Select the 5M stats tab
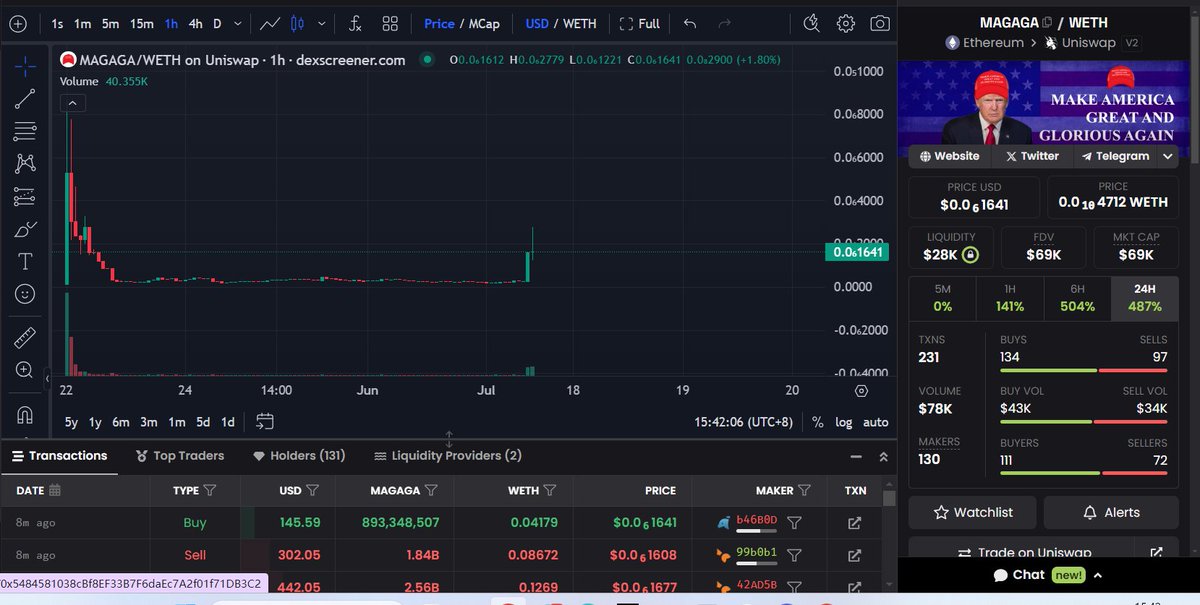Viewport: 1200px width, 605px height. (x=942, y=298)
